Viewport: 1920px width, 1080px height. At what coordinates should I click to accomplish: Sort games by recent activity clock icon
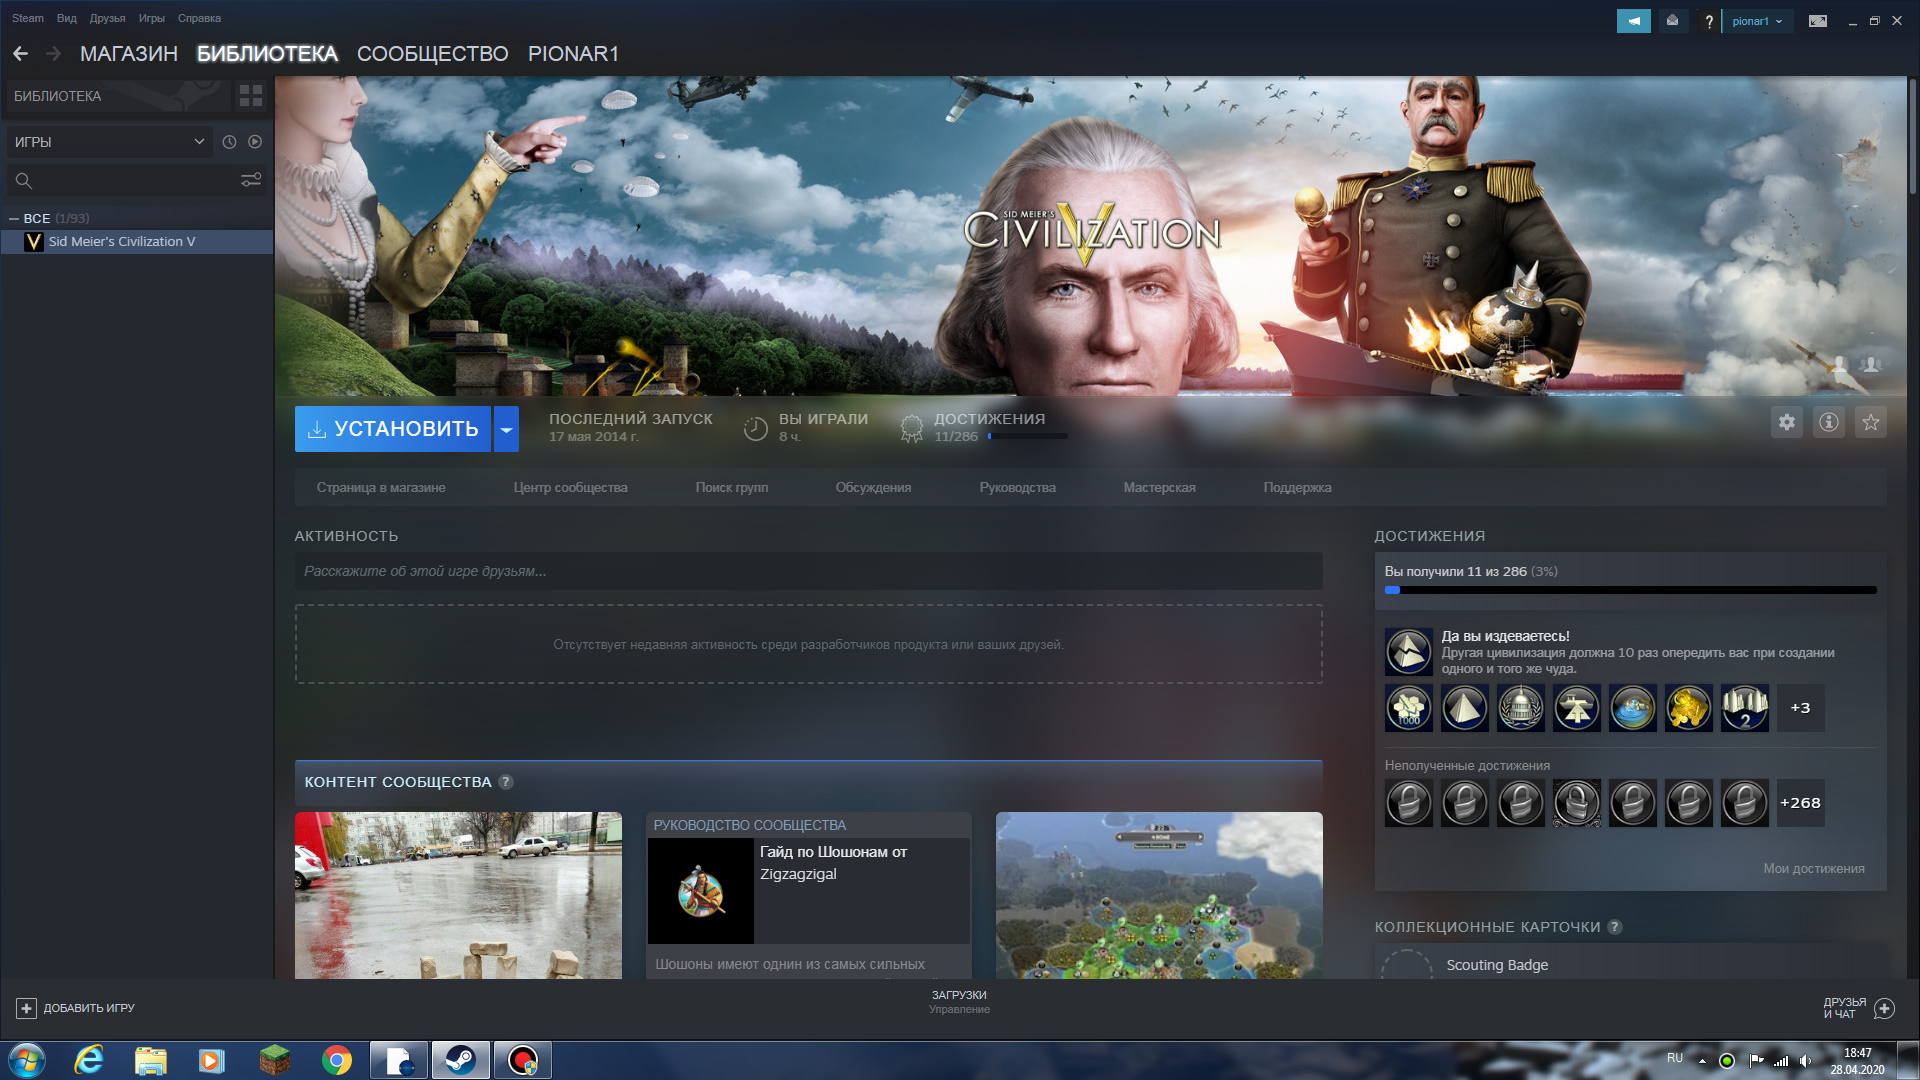coord(229,142)
